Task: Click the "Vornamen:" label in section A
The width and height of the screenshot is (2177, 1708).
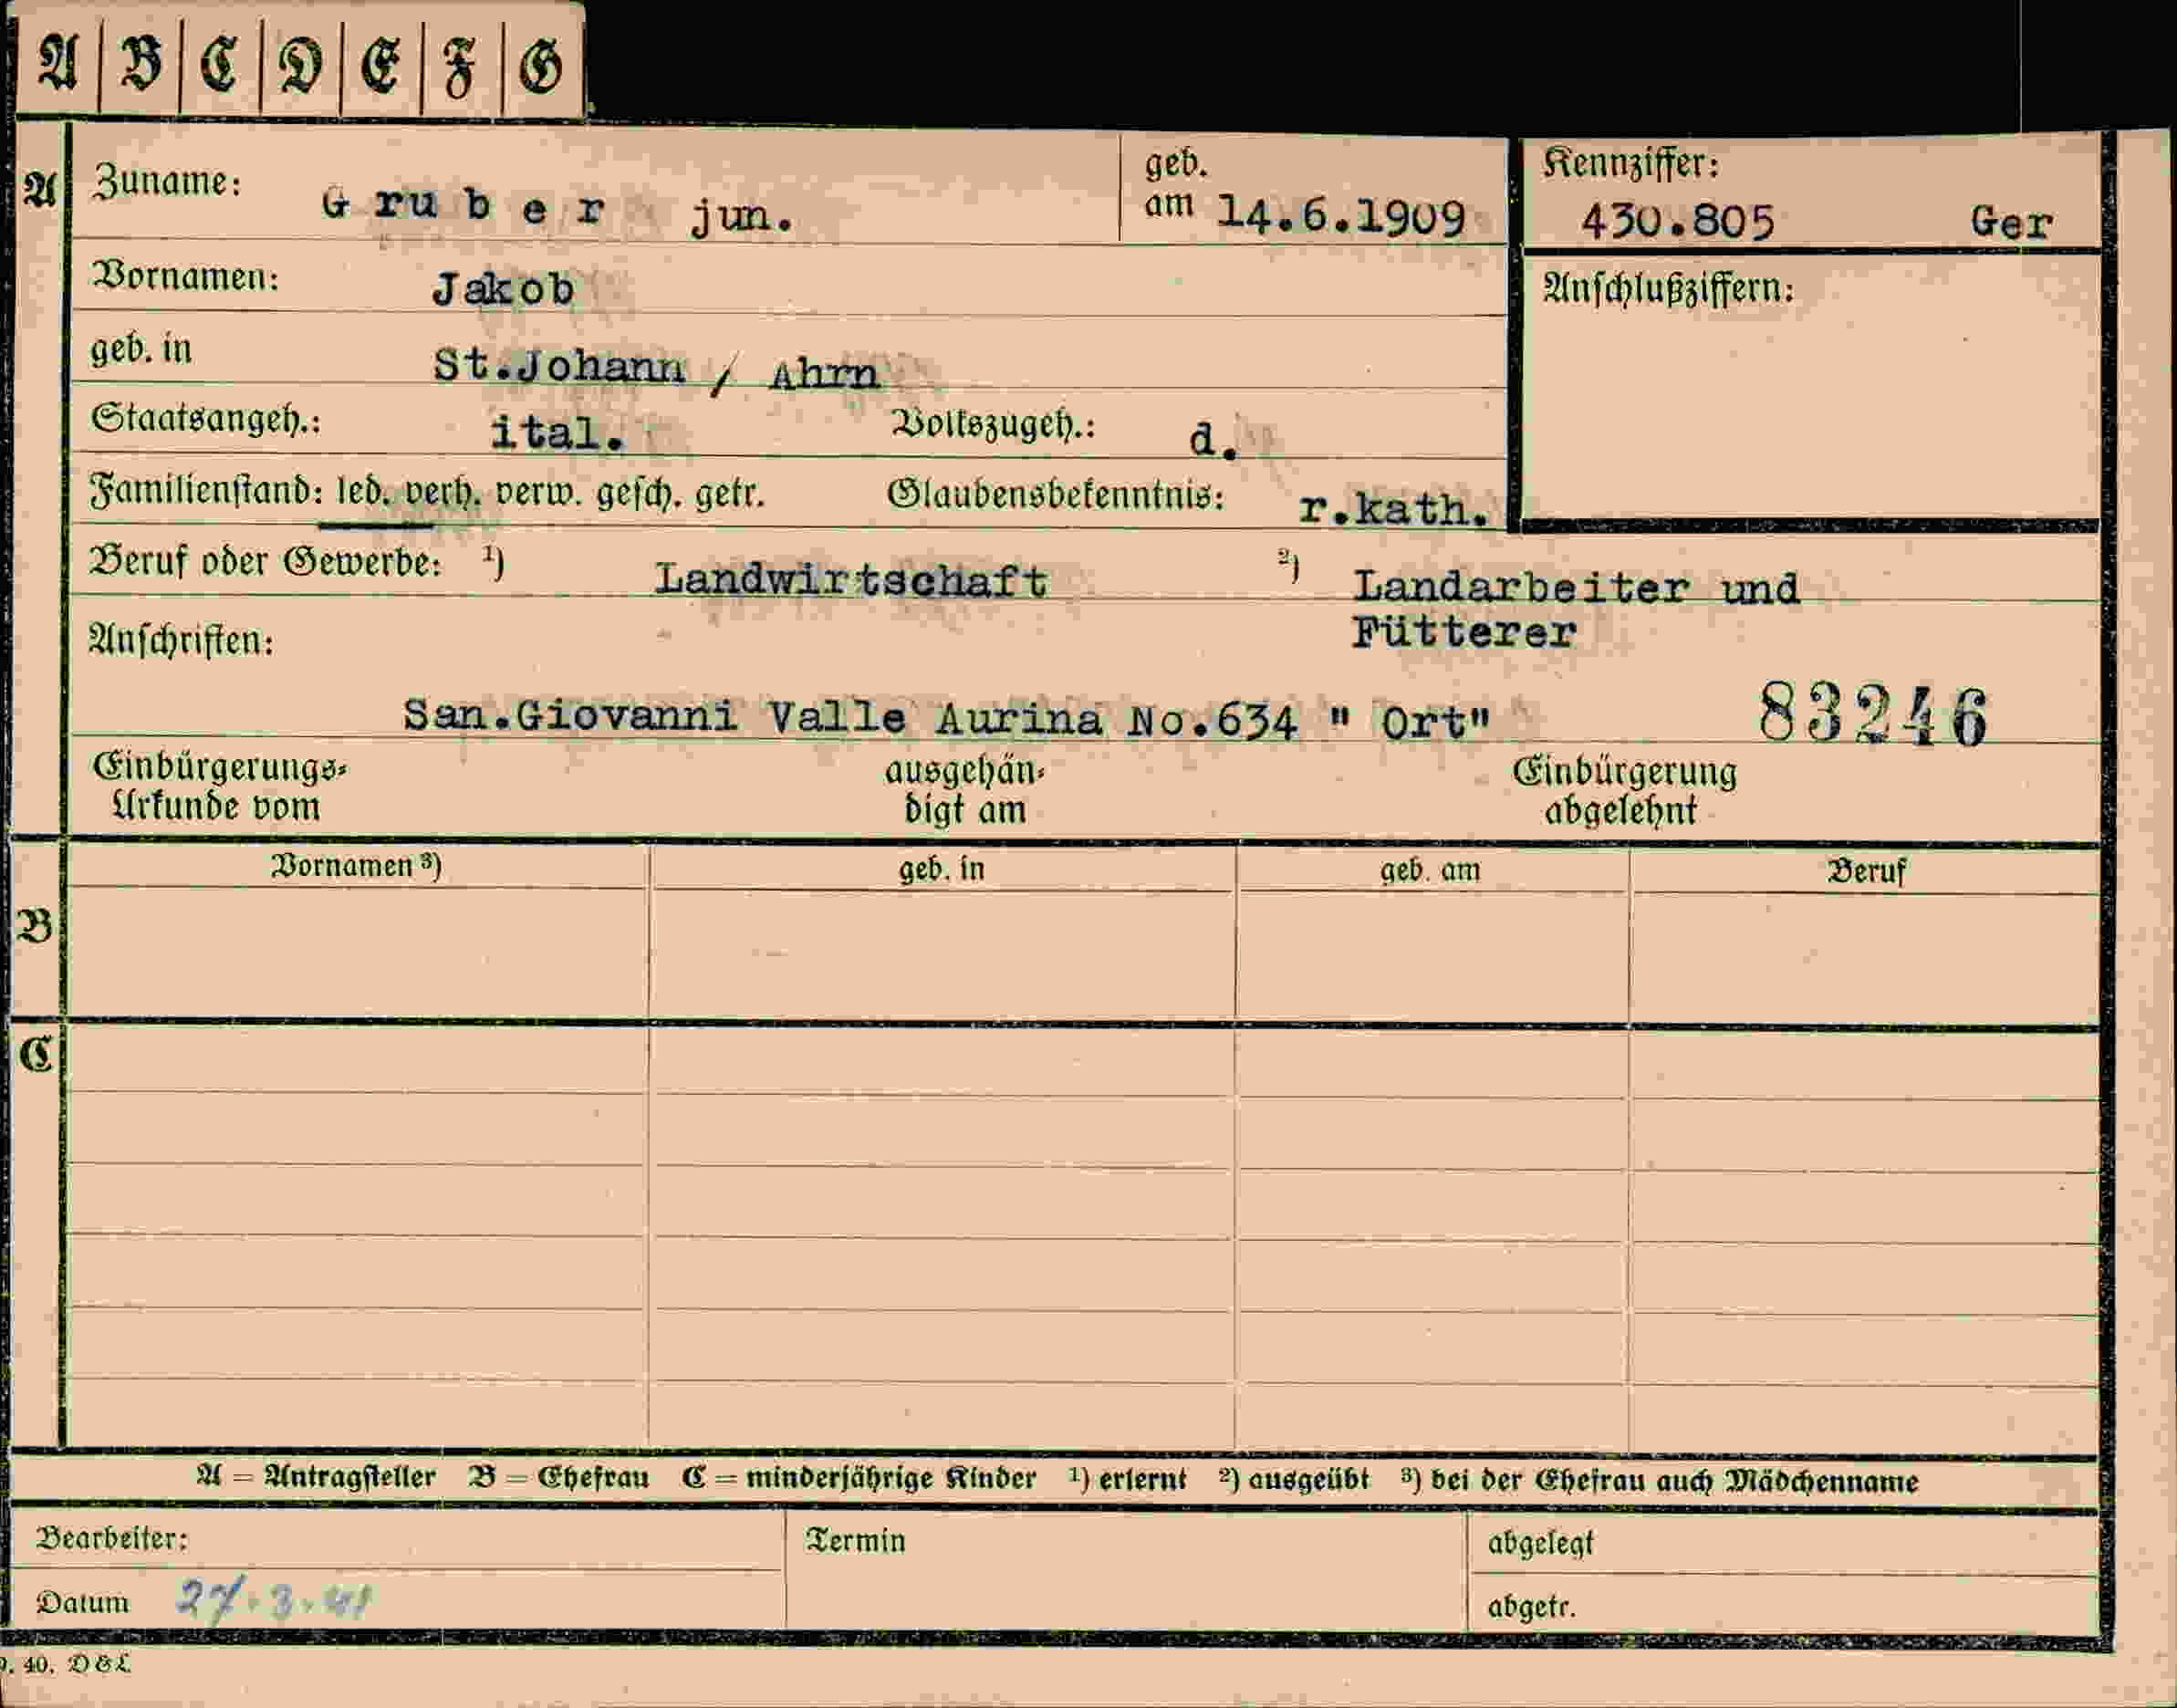Action: click(185, 275)
